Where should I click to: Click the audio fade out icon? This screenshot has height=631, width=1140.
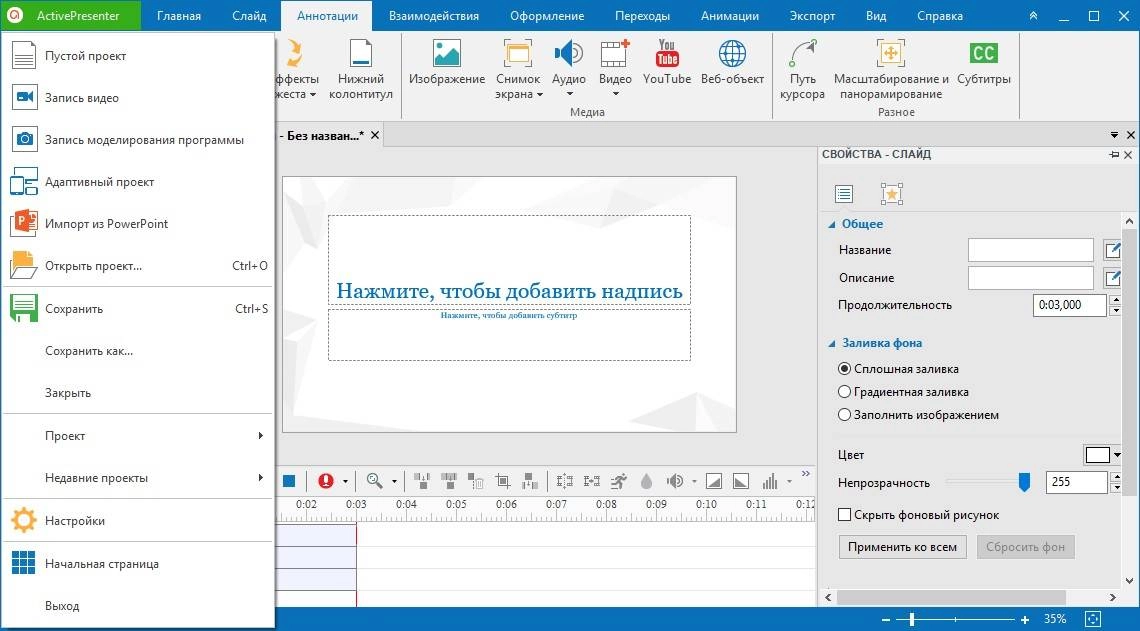click(x=741, y=481)
